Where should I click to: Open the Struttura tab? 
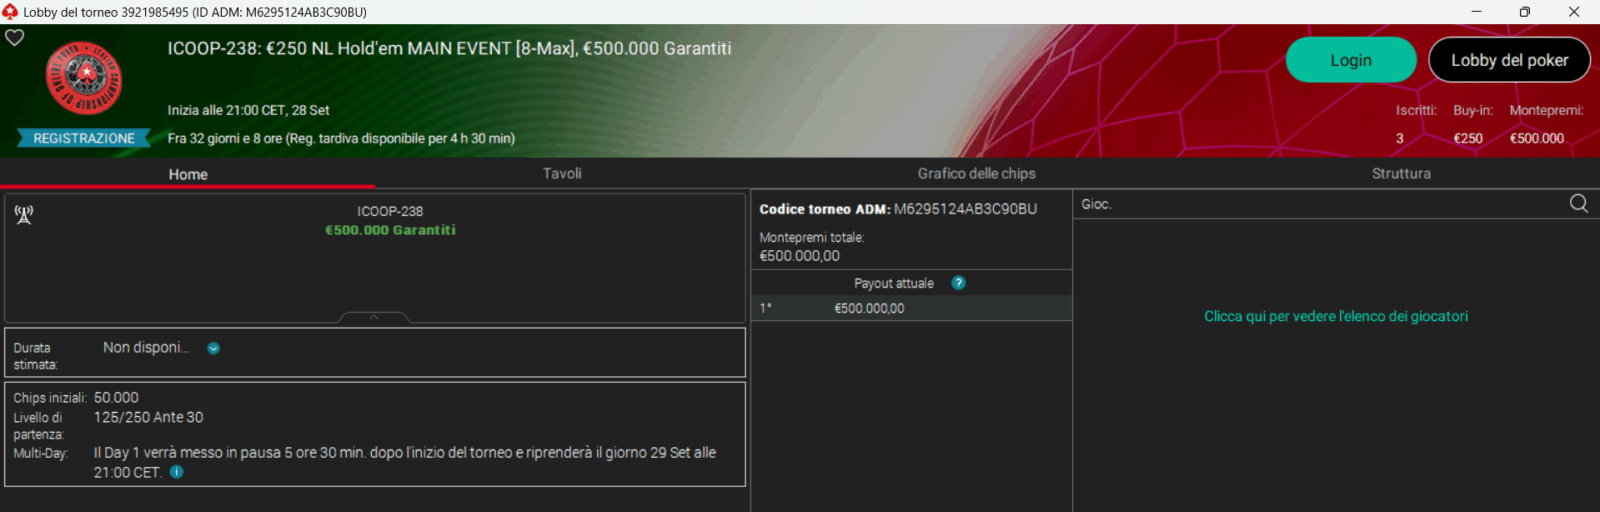1401,174
